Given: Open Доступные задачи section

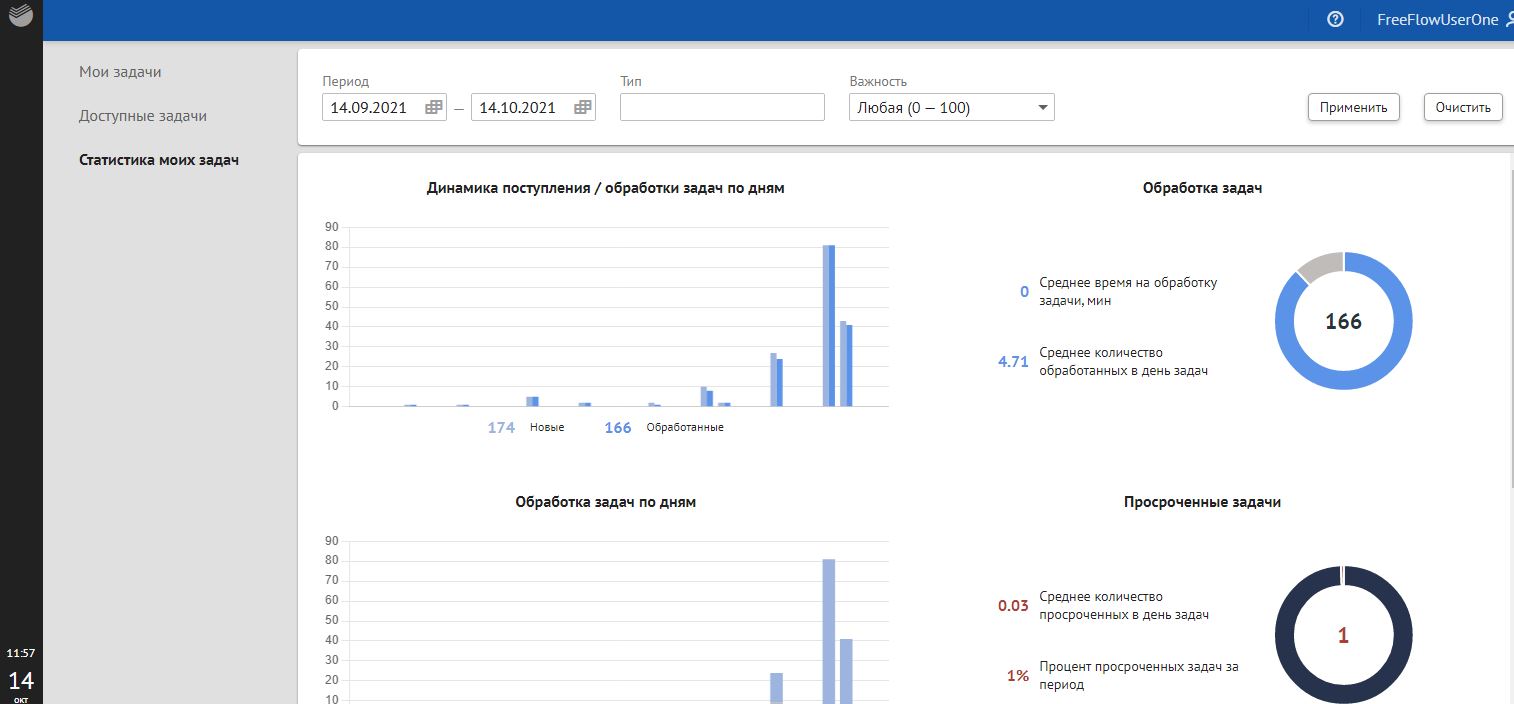Looking at the screenshot, I should point(143,116).
